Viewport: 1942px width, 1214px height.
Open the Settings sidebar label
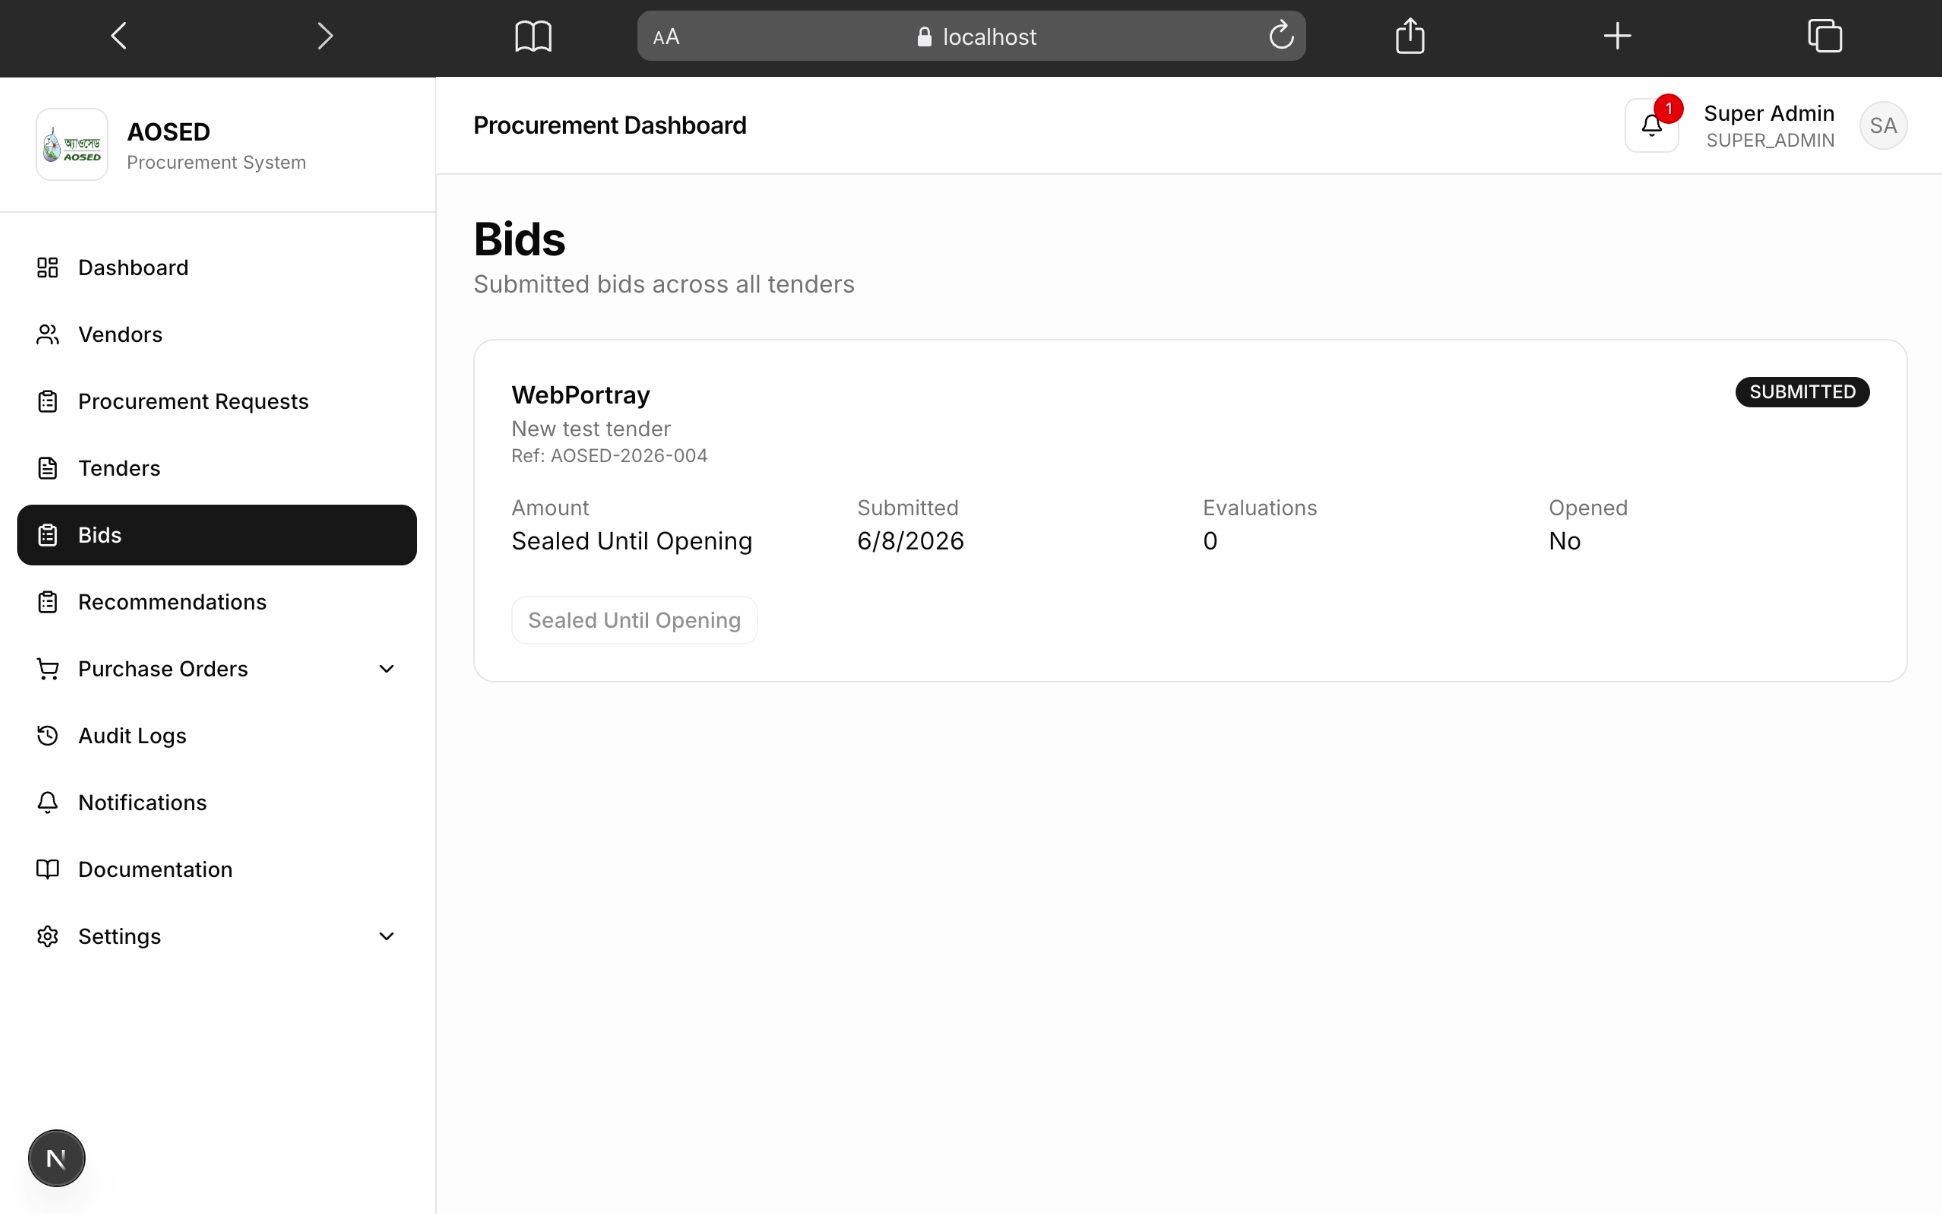[x=119, y=937]
